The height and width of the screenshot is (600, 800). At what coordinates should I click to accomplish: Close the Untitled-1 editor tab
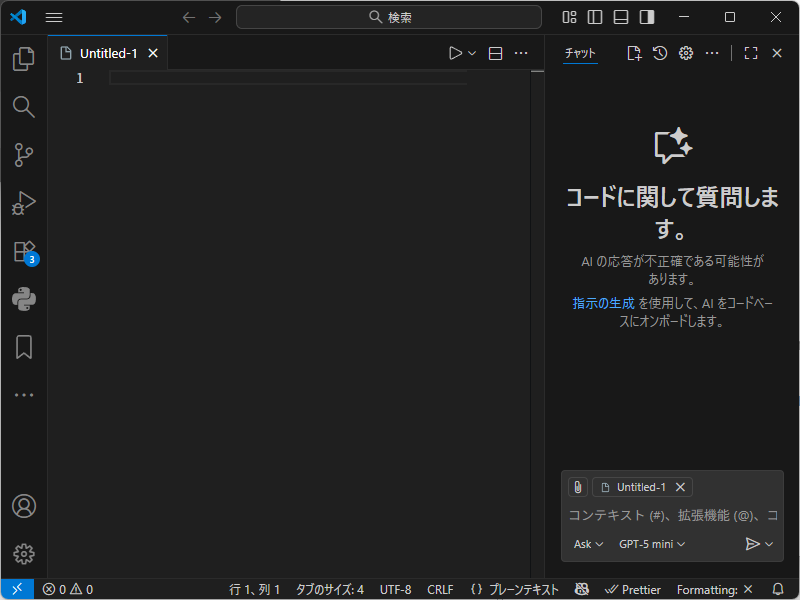pyautogui.click(x=153, y=53)
